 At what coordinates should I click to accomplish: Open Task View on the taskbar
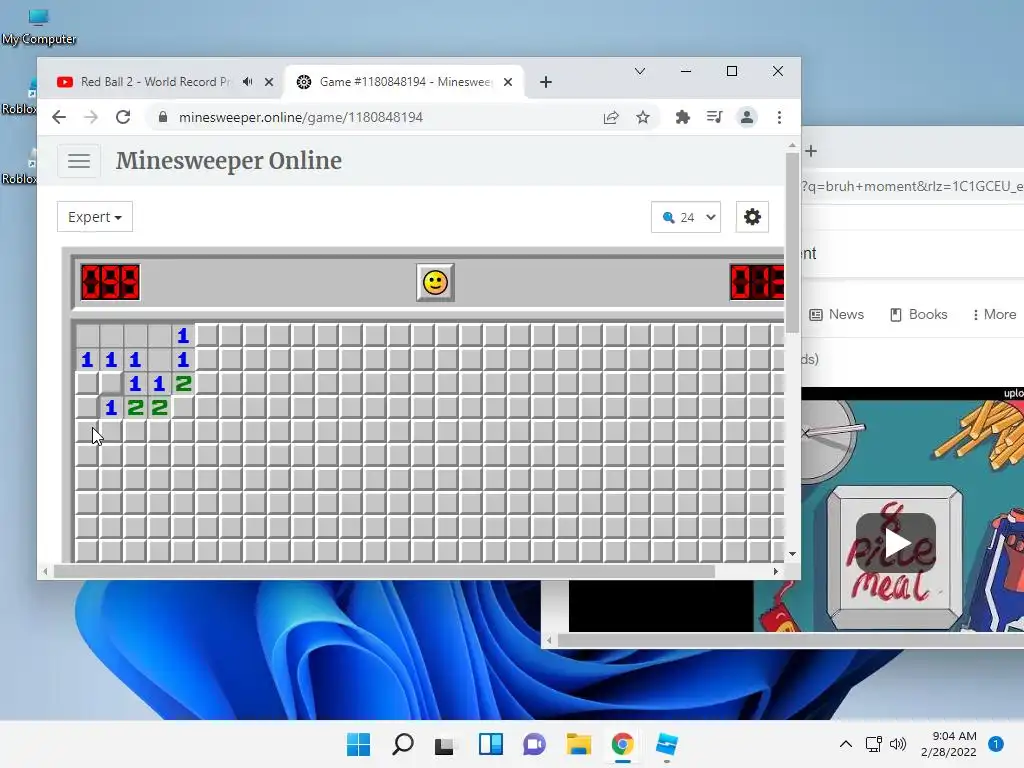click(x=445, y=744)
